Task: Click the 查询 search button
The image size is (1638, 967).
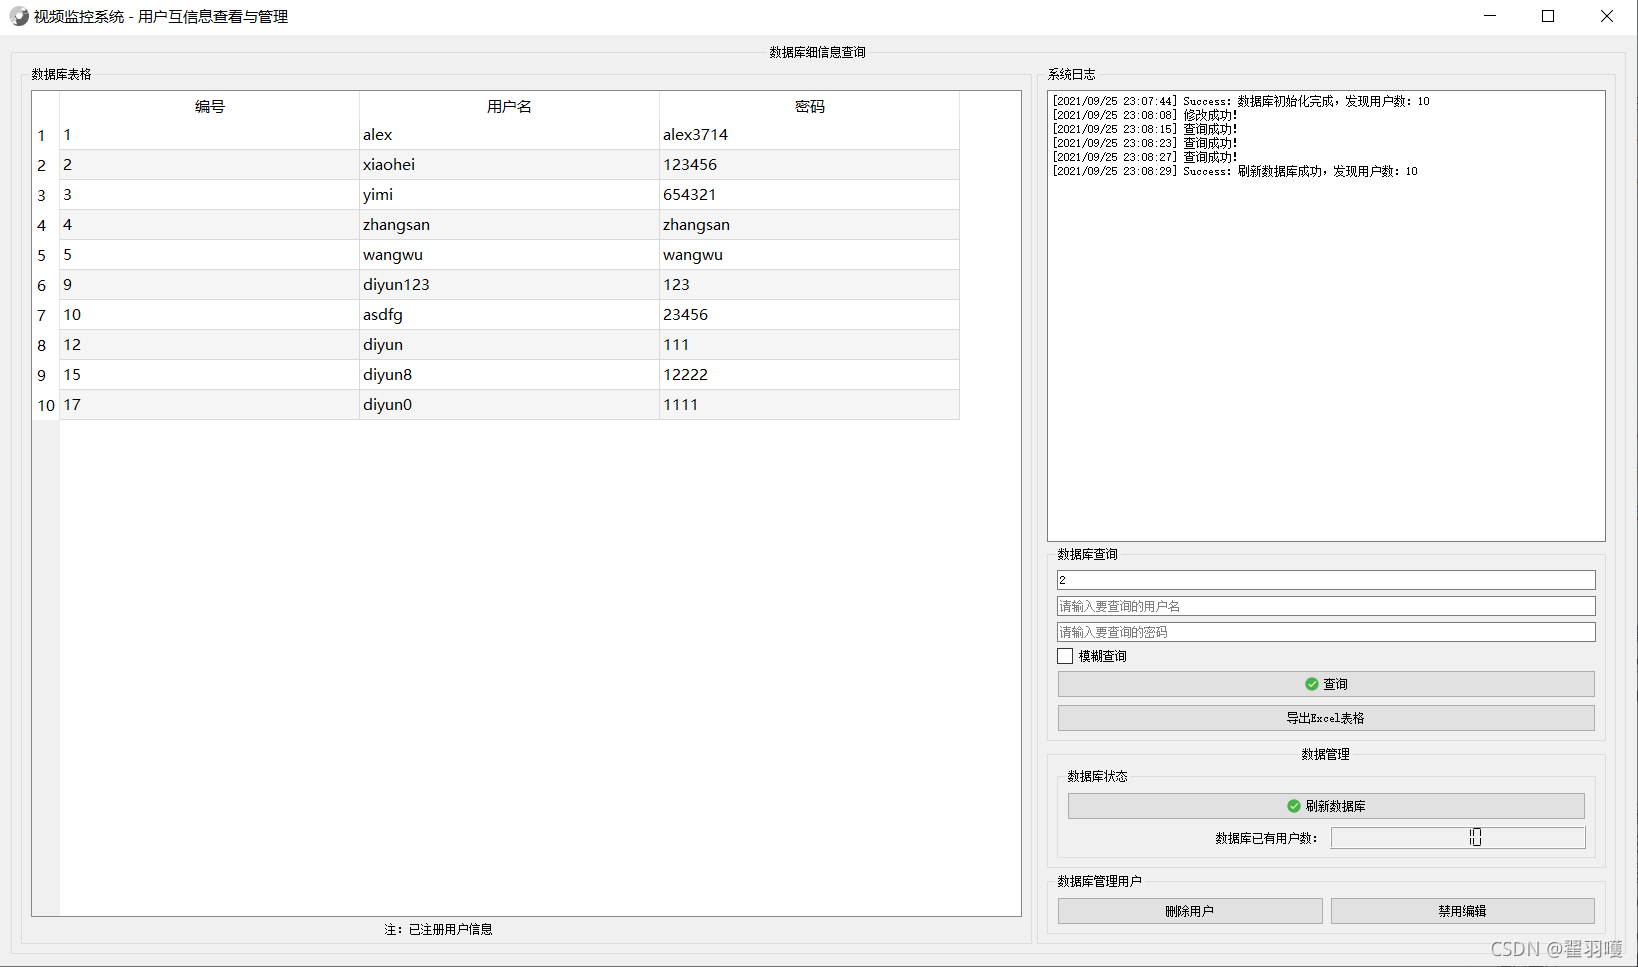Action: pos(1326,684)
